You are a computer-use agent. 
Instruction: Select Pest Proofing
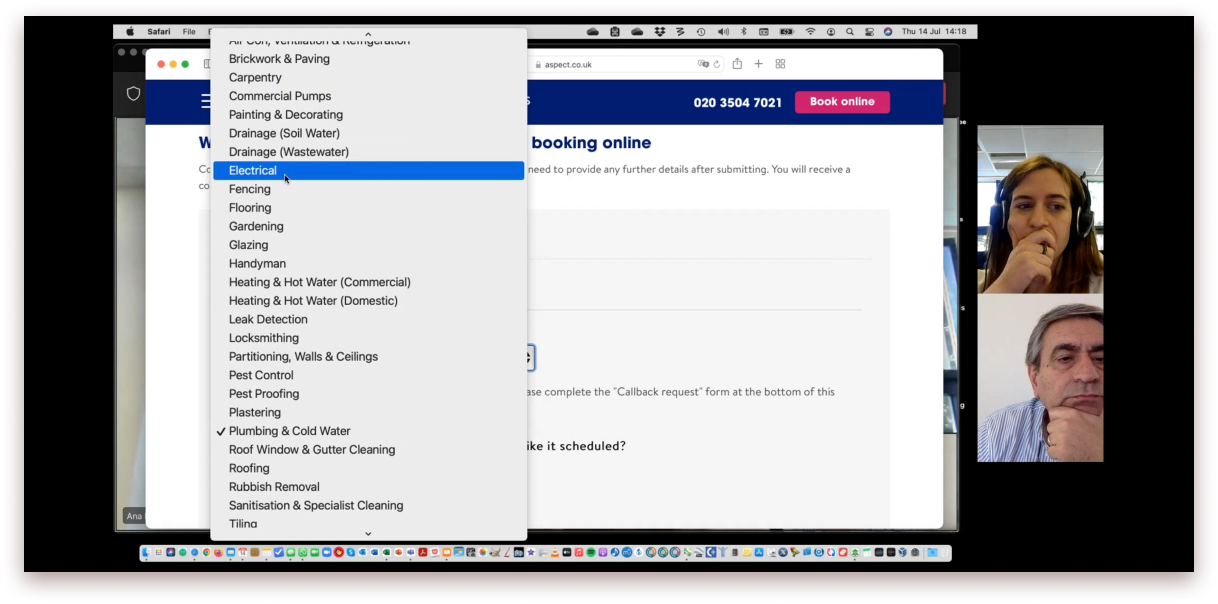tap(369, 394)
